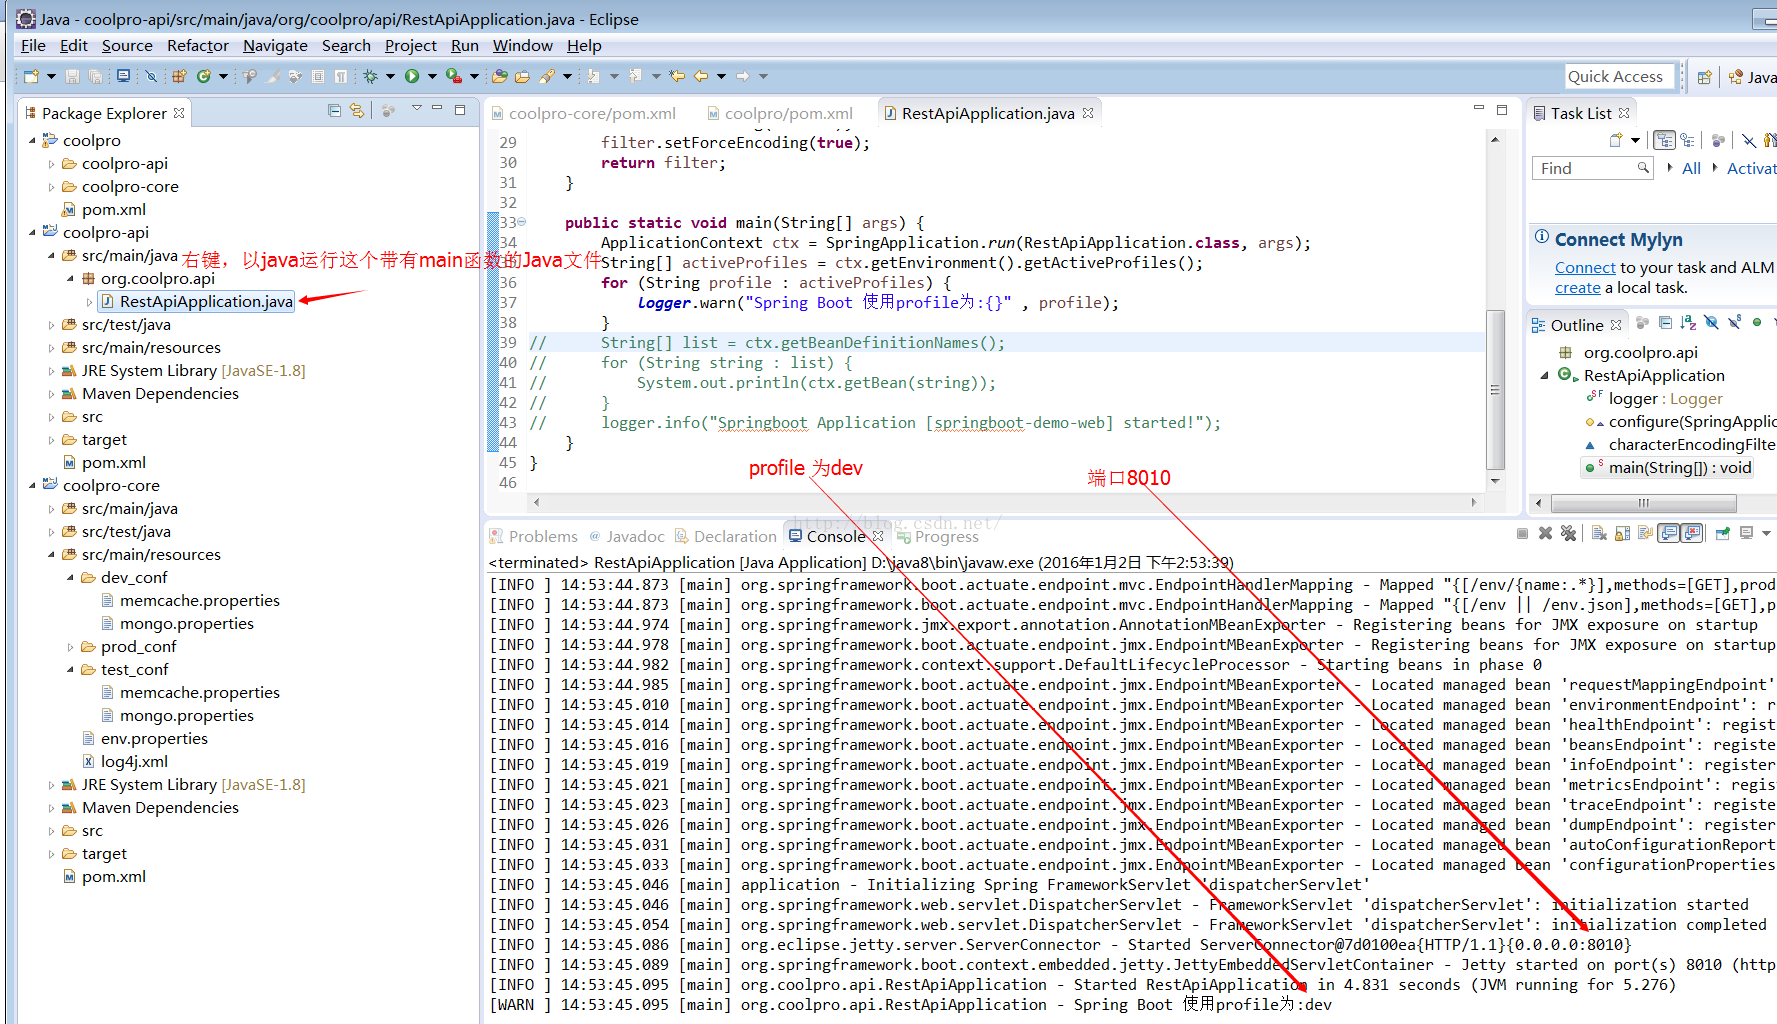
Task: Toggle Hide Static Members in Outline
Action: click(1735, 323)
